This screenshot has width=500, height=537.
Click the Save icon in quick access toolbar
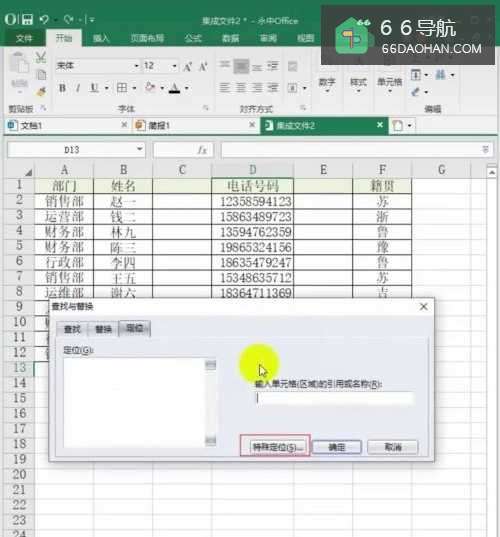point(27,20)
